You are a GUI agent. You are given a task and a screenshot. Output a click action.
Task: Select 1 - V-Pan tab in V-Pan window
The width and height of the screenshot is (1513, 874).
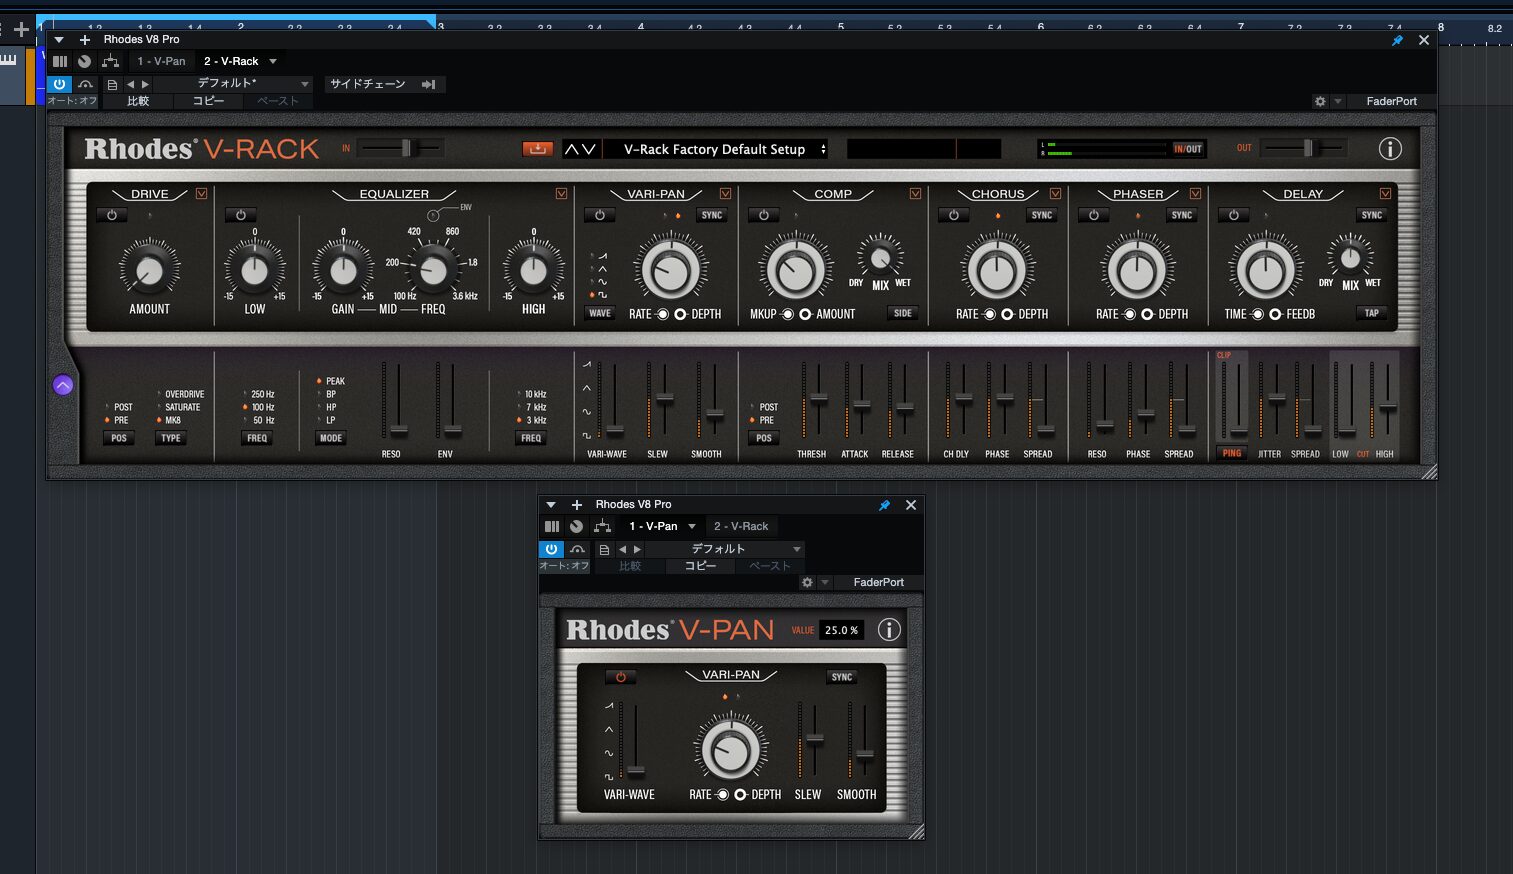653,526
